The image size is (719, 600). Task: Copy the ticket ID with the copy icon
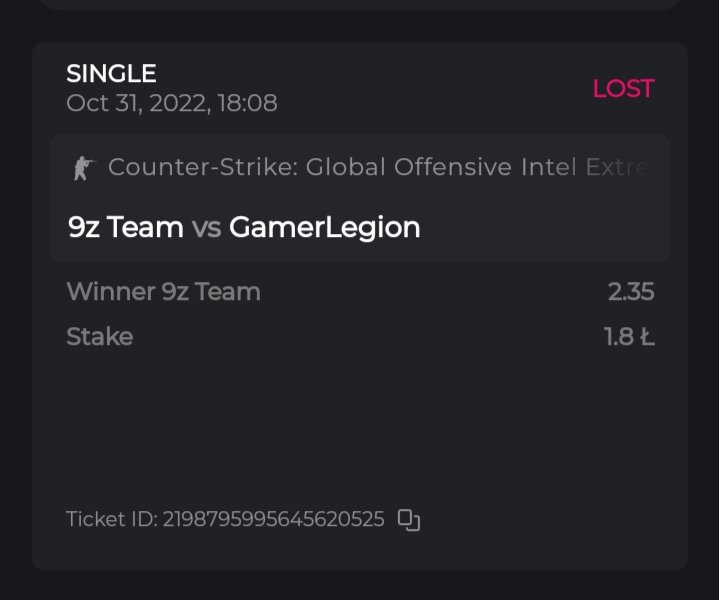pyautogui.click(x=408, y=520)
